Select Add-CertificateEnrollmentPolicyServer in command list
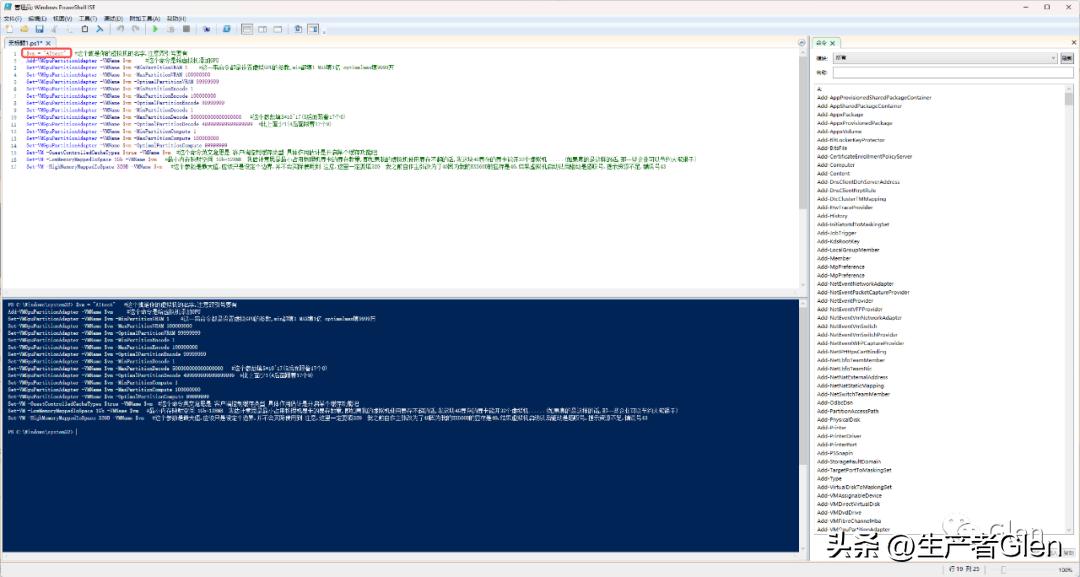Viewport: 1080px width, 577px height. 864,156
